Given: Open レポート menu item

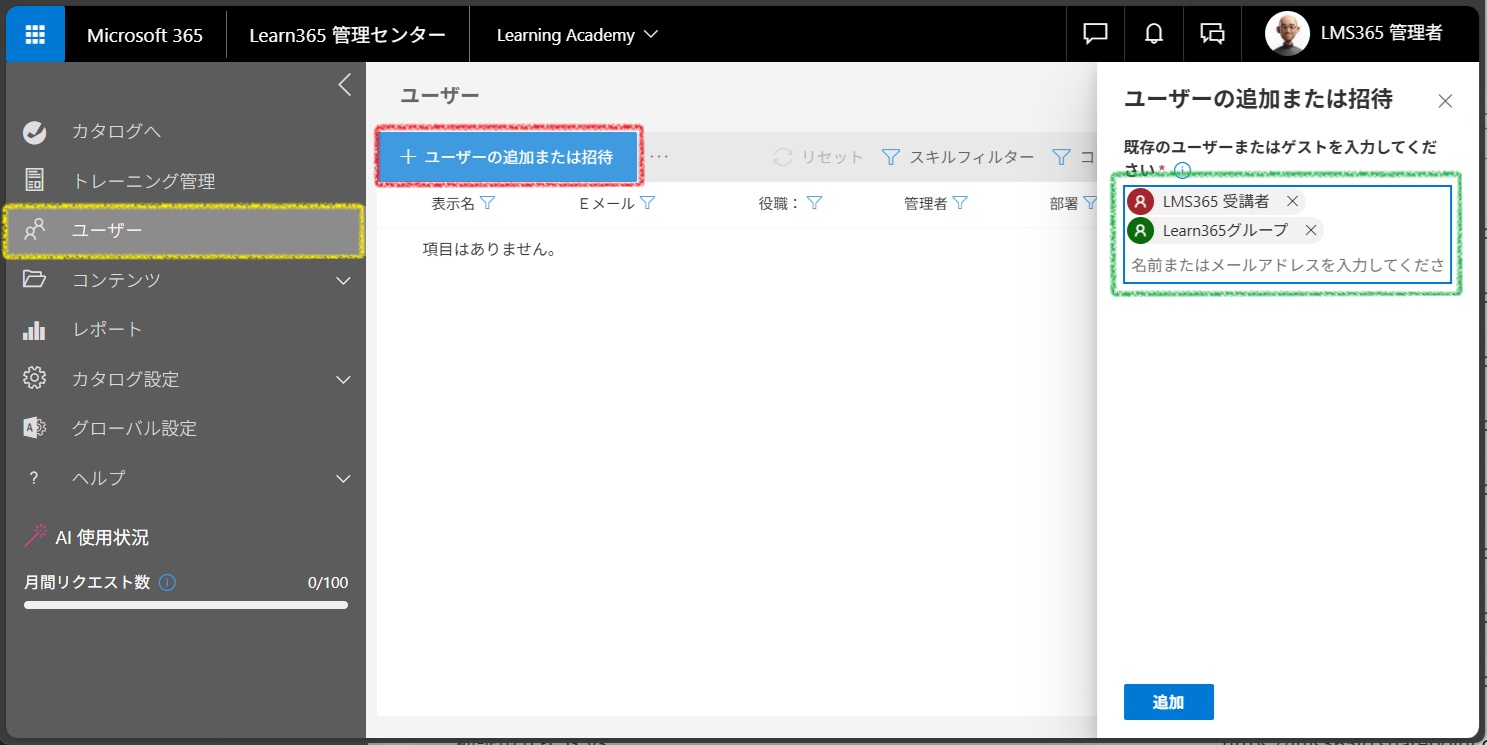Looking at the screenshot, I should click(107, 330).
